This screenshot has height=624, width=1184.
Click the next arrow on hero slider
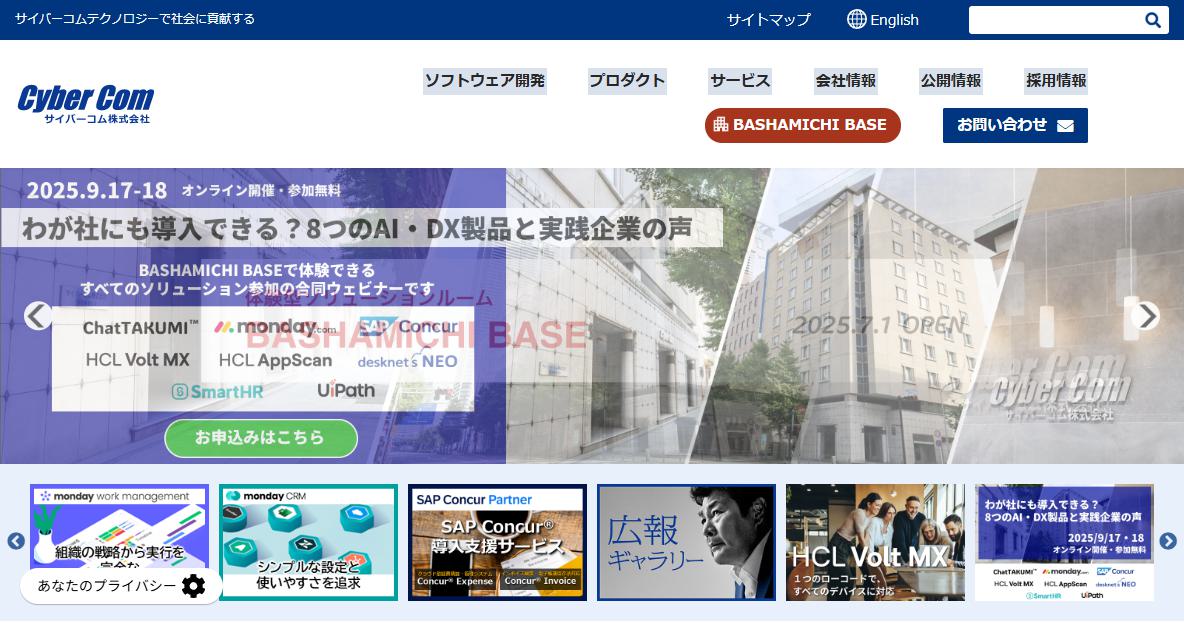point(1145,316)
